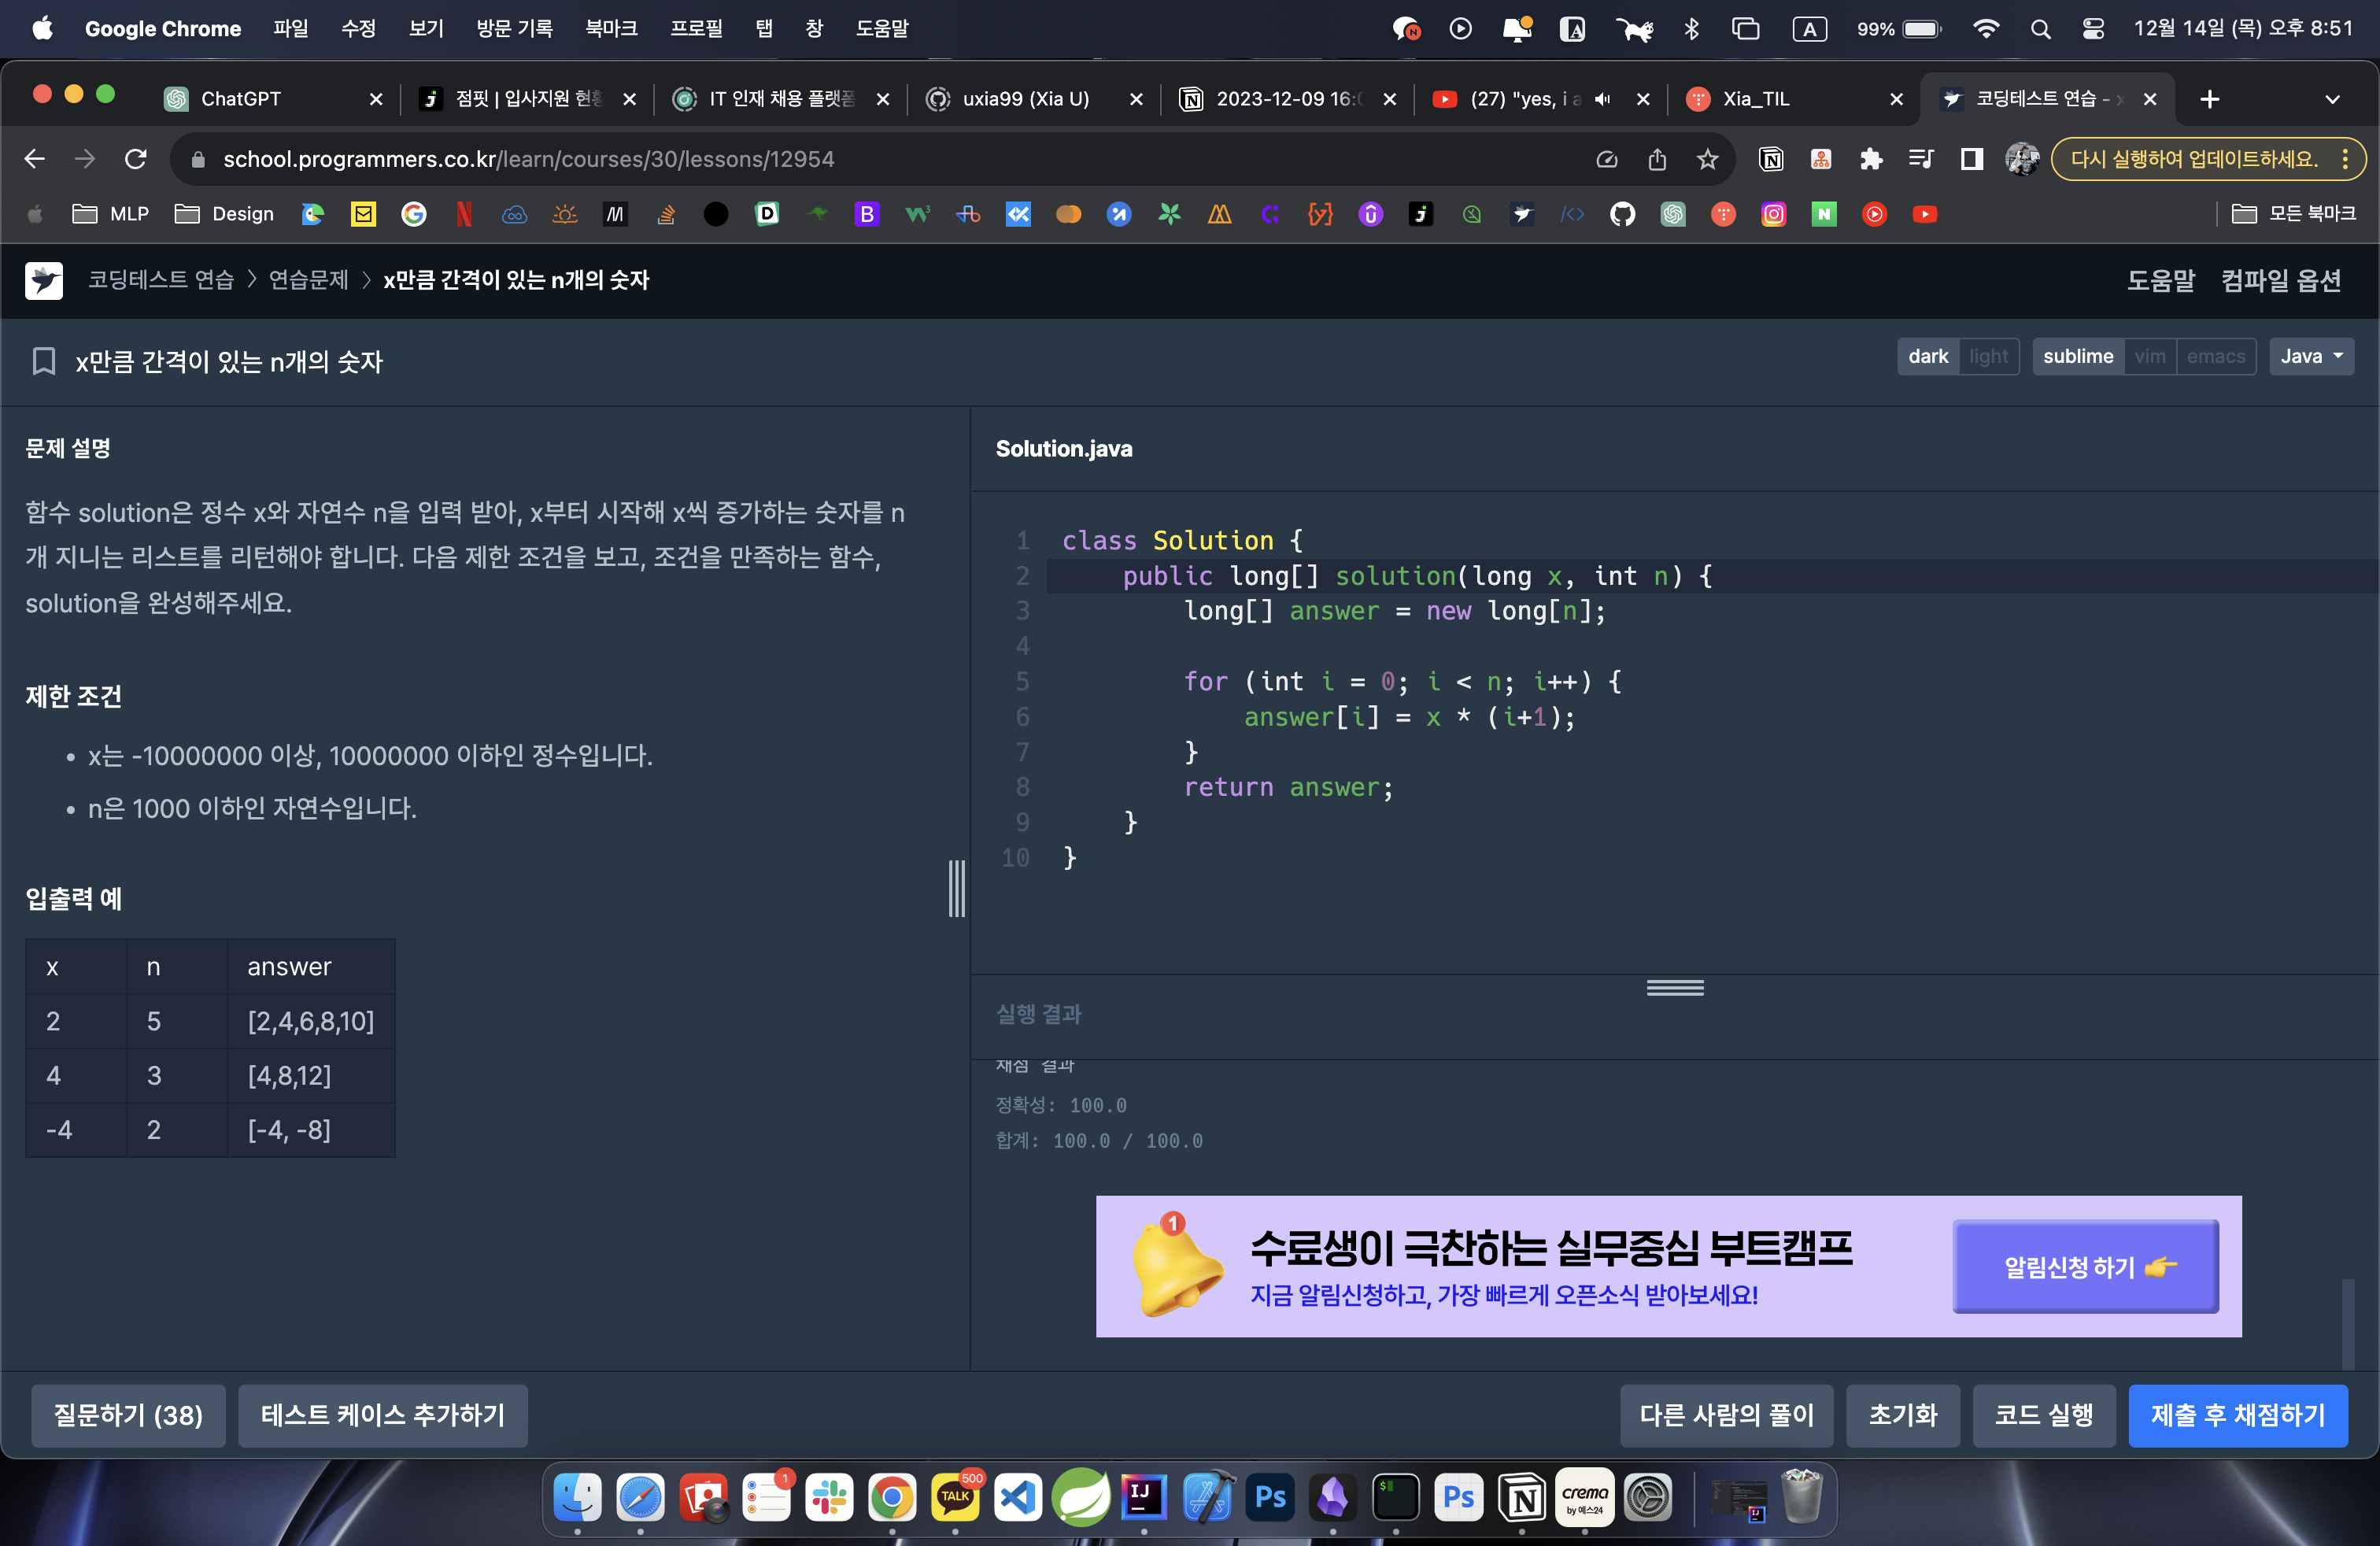The height and width of the screenshot is (1546, 2380).
Task: Click 제출 후 채점하기 submit button
Action: [2237, 1415]
